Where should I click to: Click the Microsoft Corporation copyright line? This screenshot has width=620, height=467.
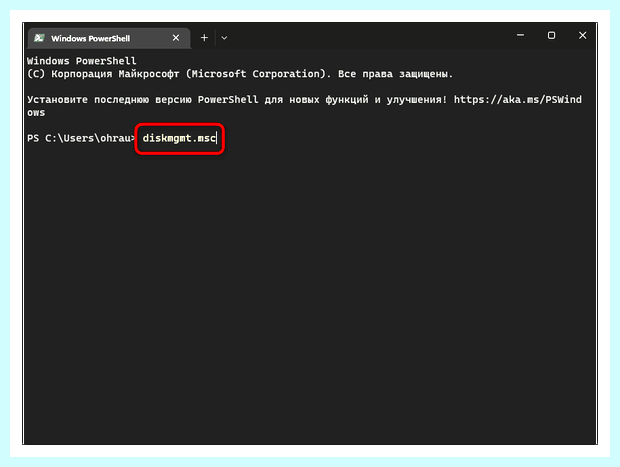point(240,74)
